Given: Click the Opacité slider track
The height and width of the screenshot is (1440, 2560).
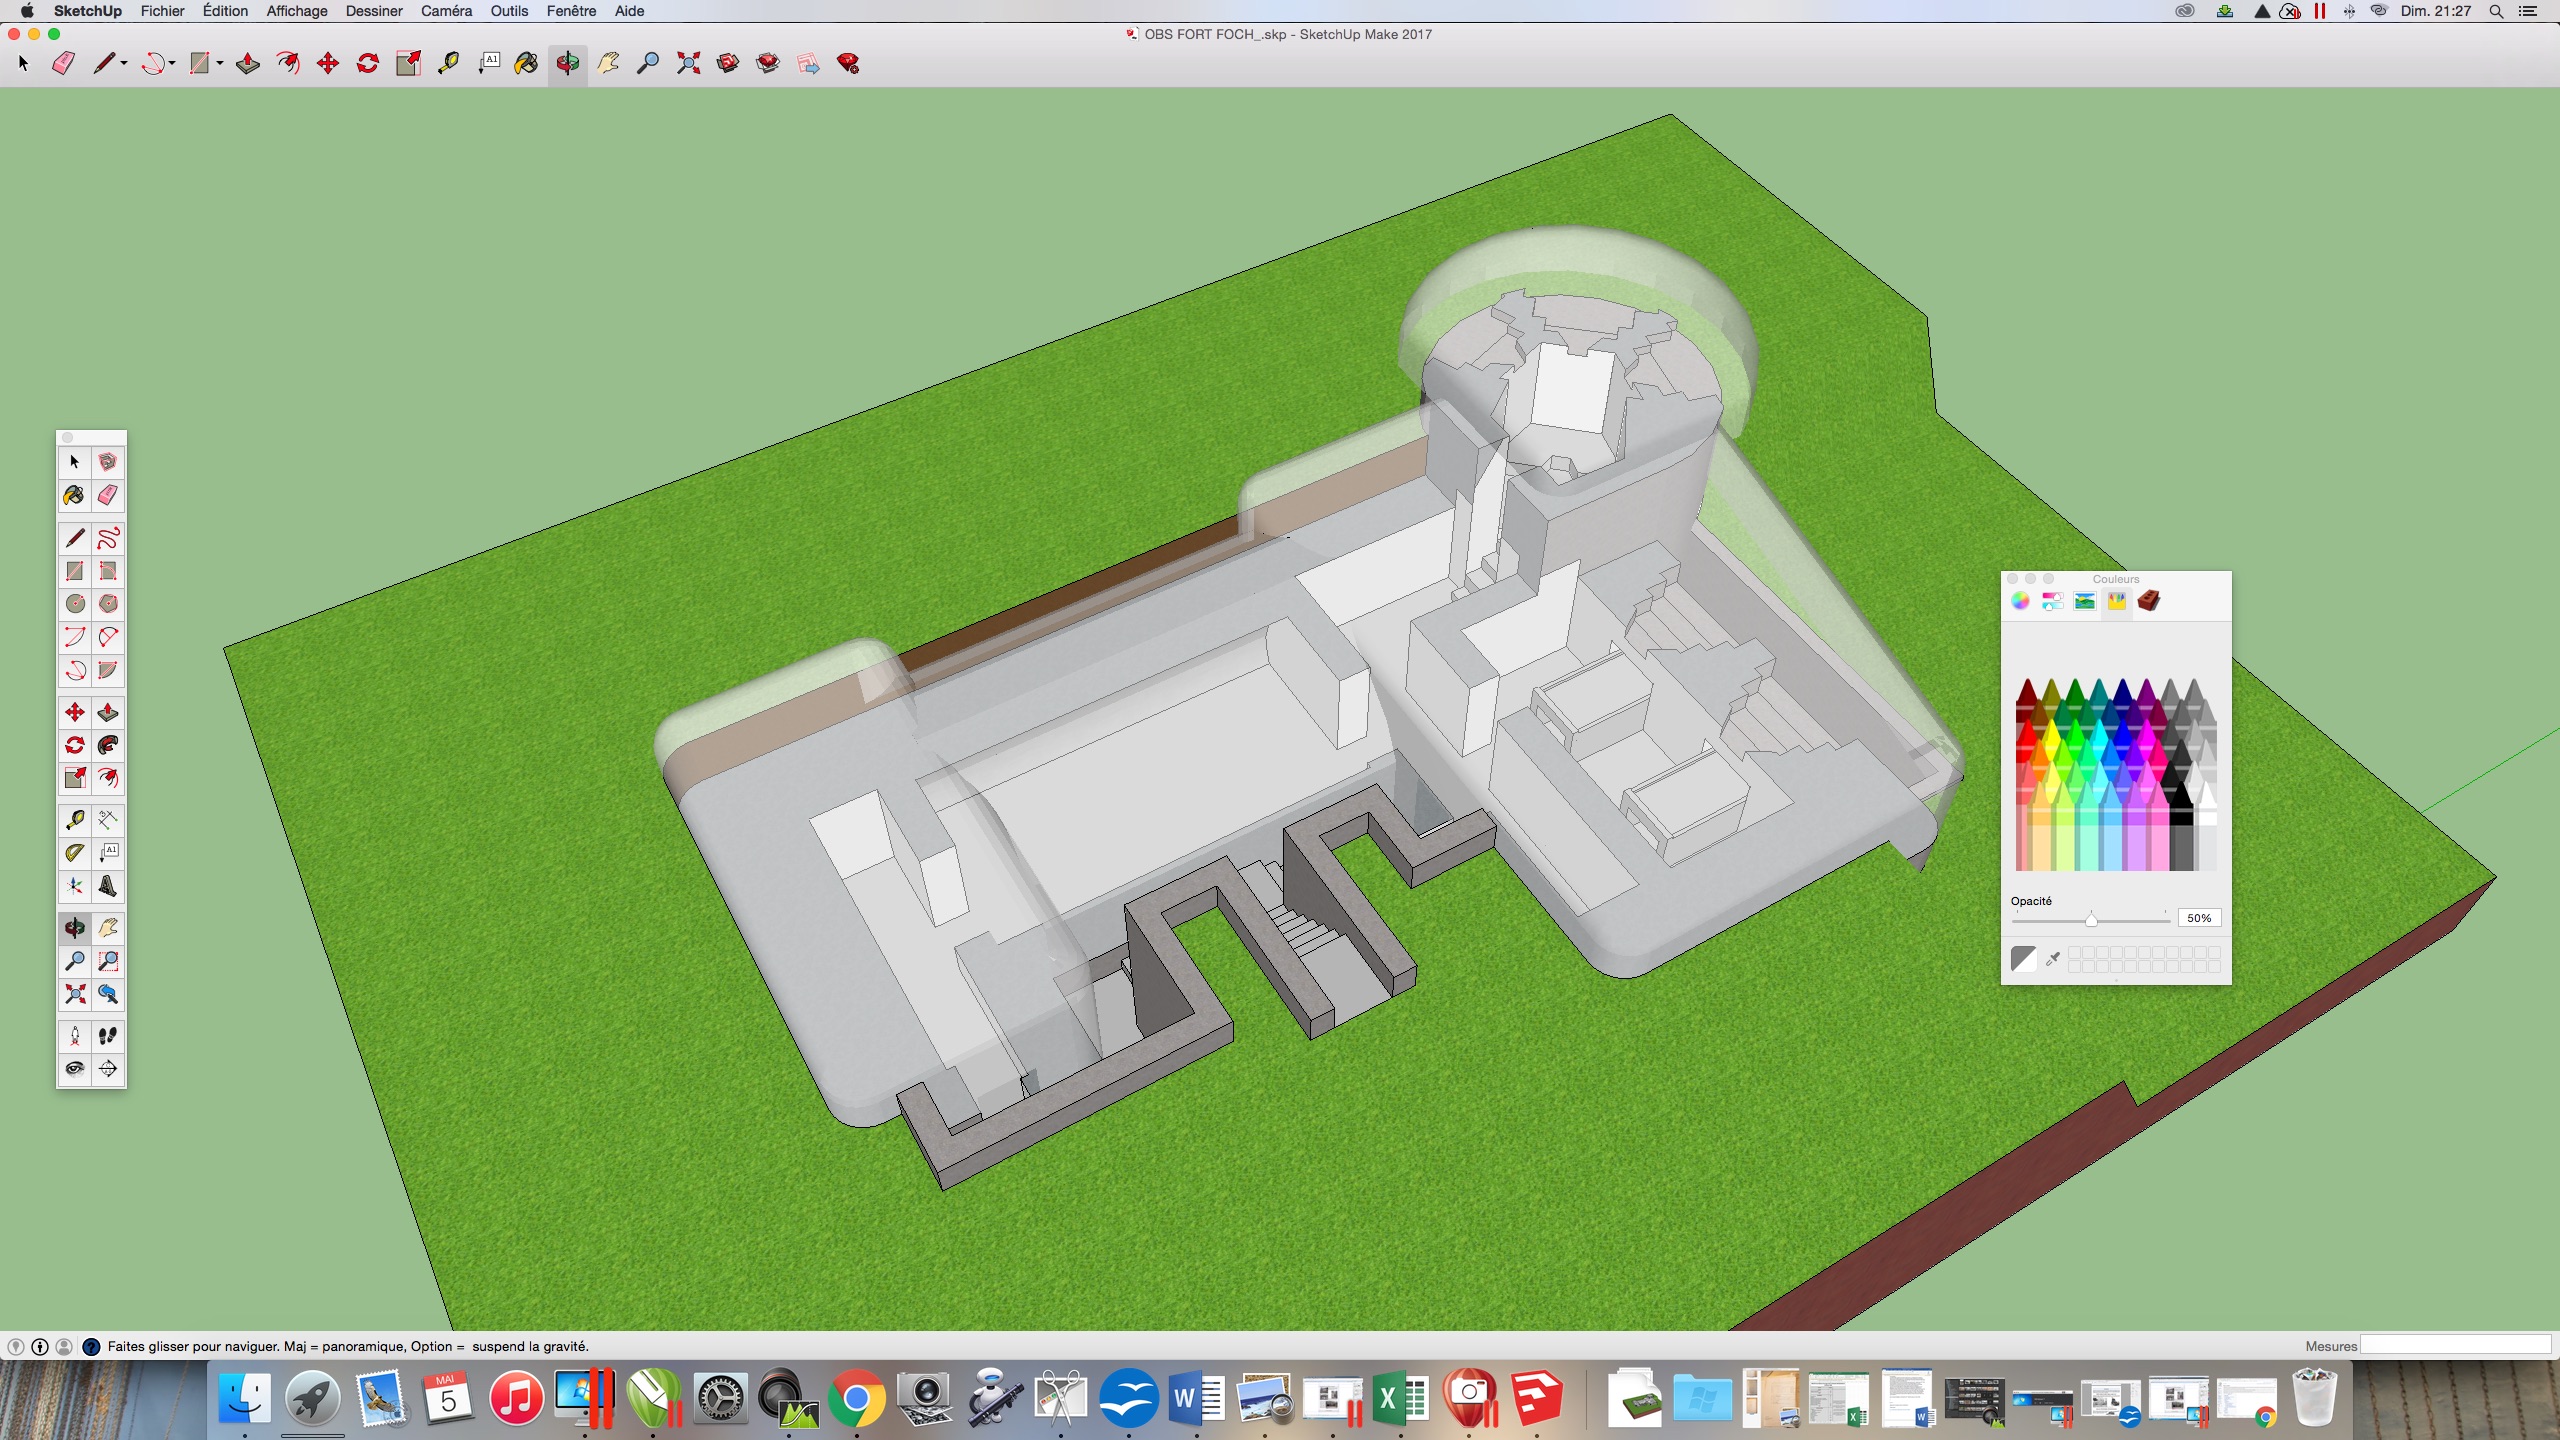Looking at the screenshot, I should 2130,919.
